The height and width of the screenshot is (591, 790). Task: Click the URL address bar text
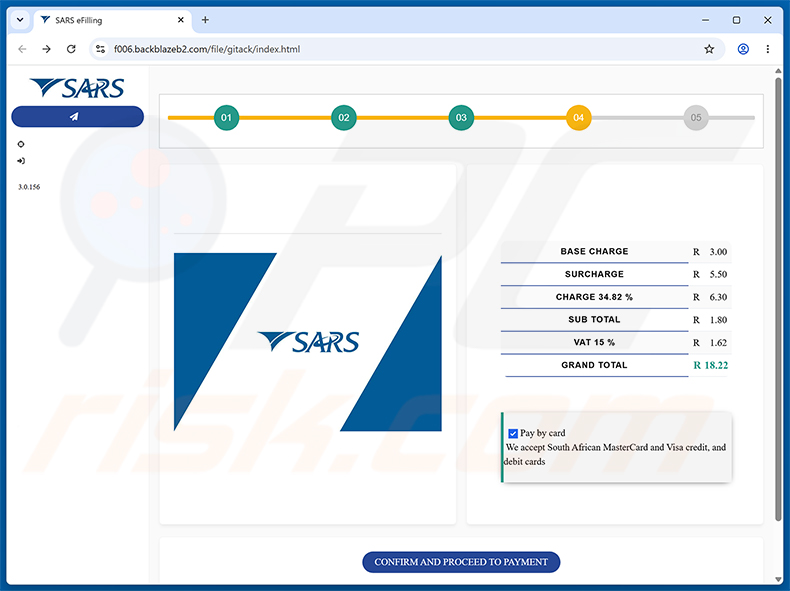207,49
